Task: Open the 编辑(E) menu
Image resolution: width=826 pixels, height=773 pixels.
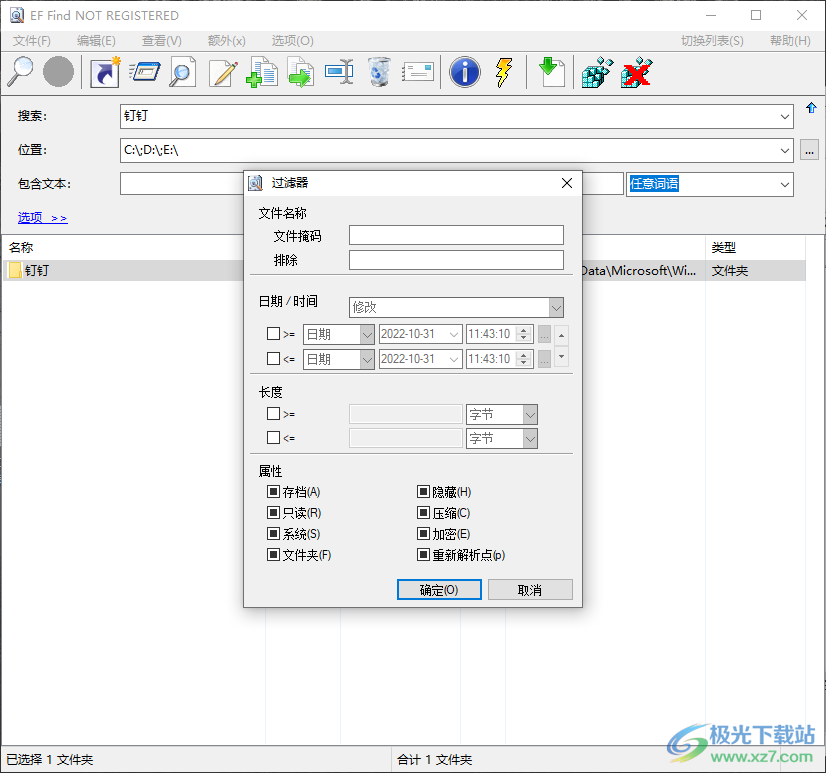Action: tap(96, 41)
